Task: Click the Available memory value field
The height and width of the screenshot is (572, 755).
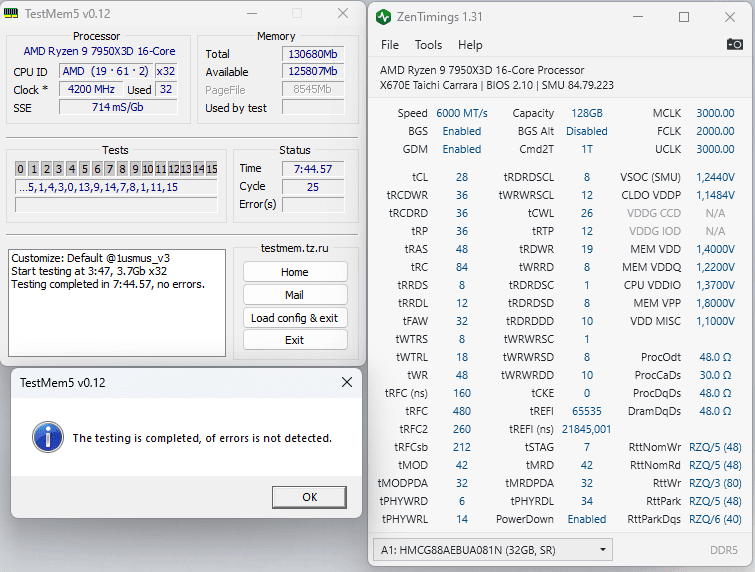Action: [313, 71]
